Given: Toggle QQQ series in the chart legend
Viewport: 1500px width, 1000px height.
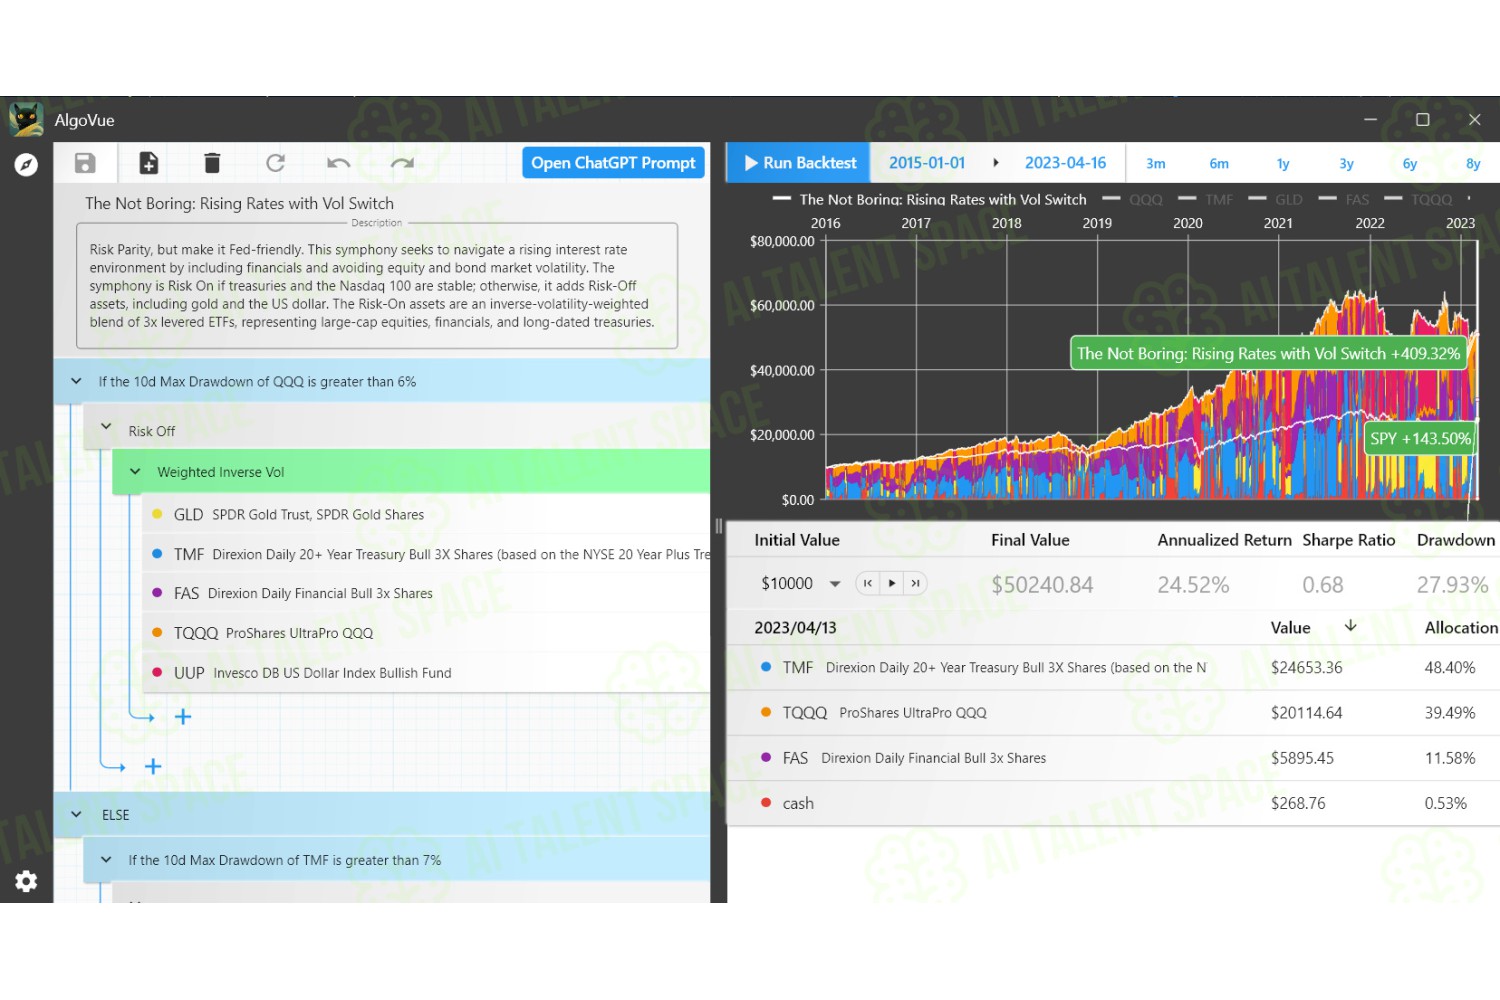Looking at the screenshot, I should coord(1133,199).
